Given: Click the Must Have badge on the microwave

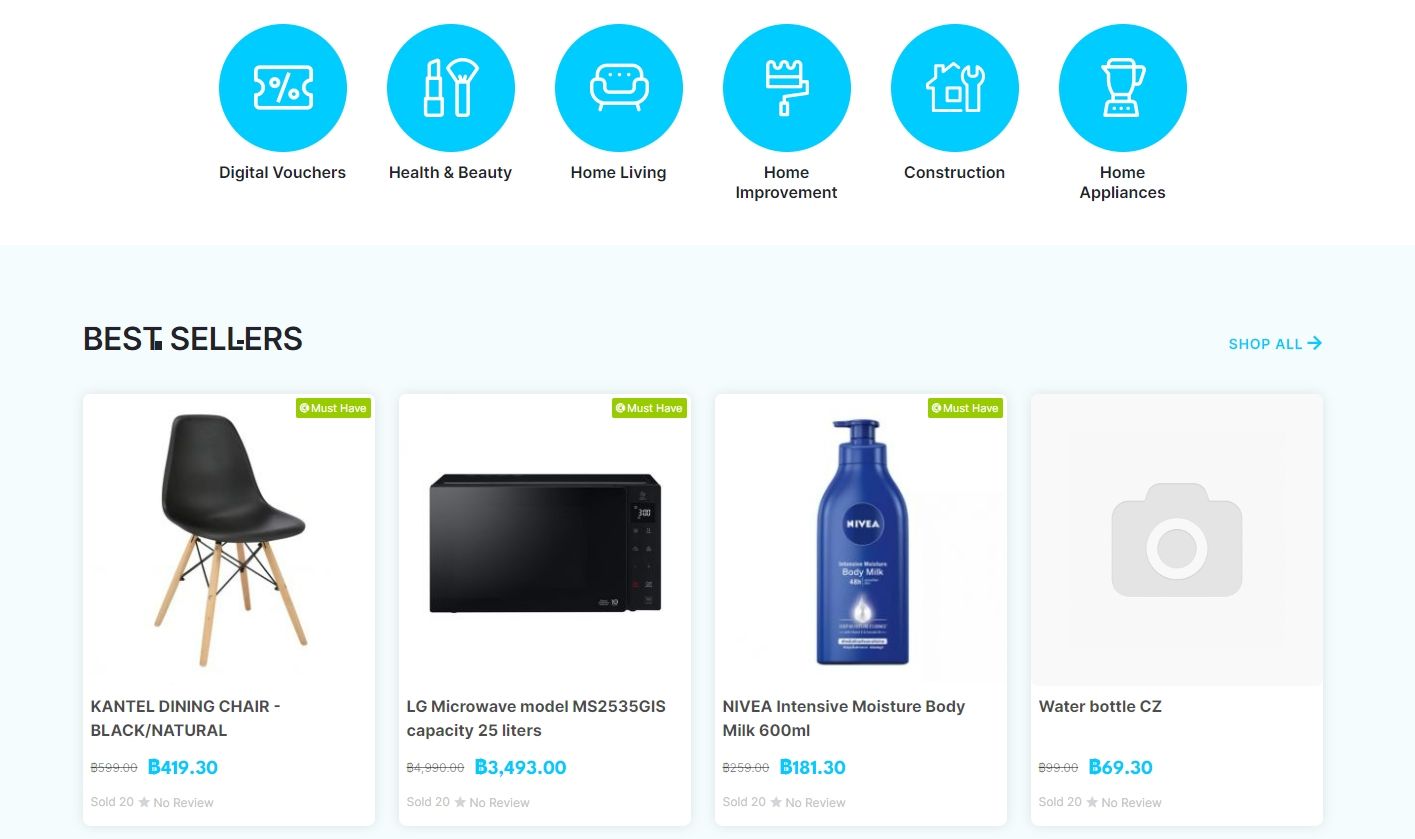Looking at the screenshot, I should point(649,408).
